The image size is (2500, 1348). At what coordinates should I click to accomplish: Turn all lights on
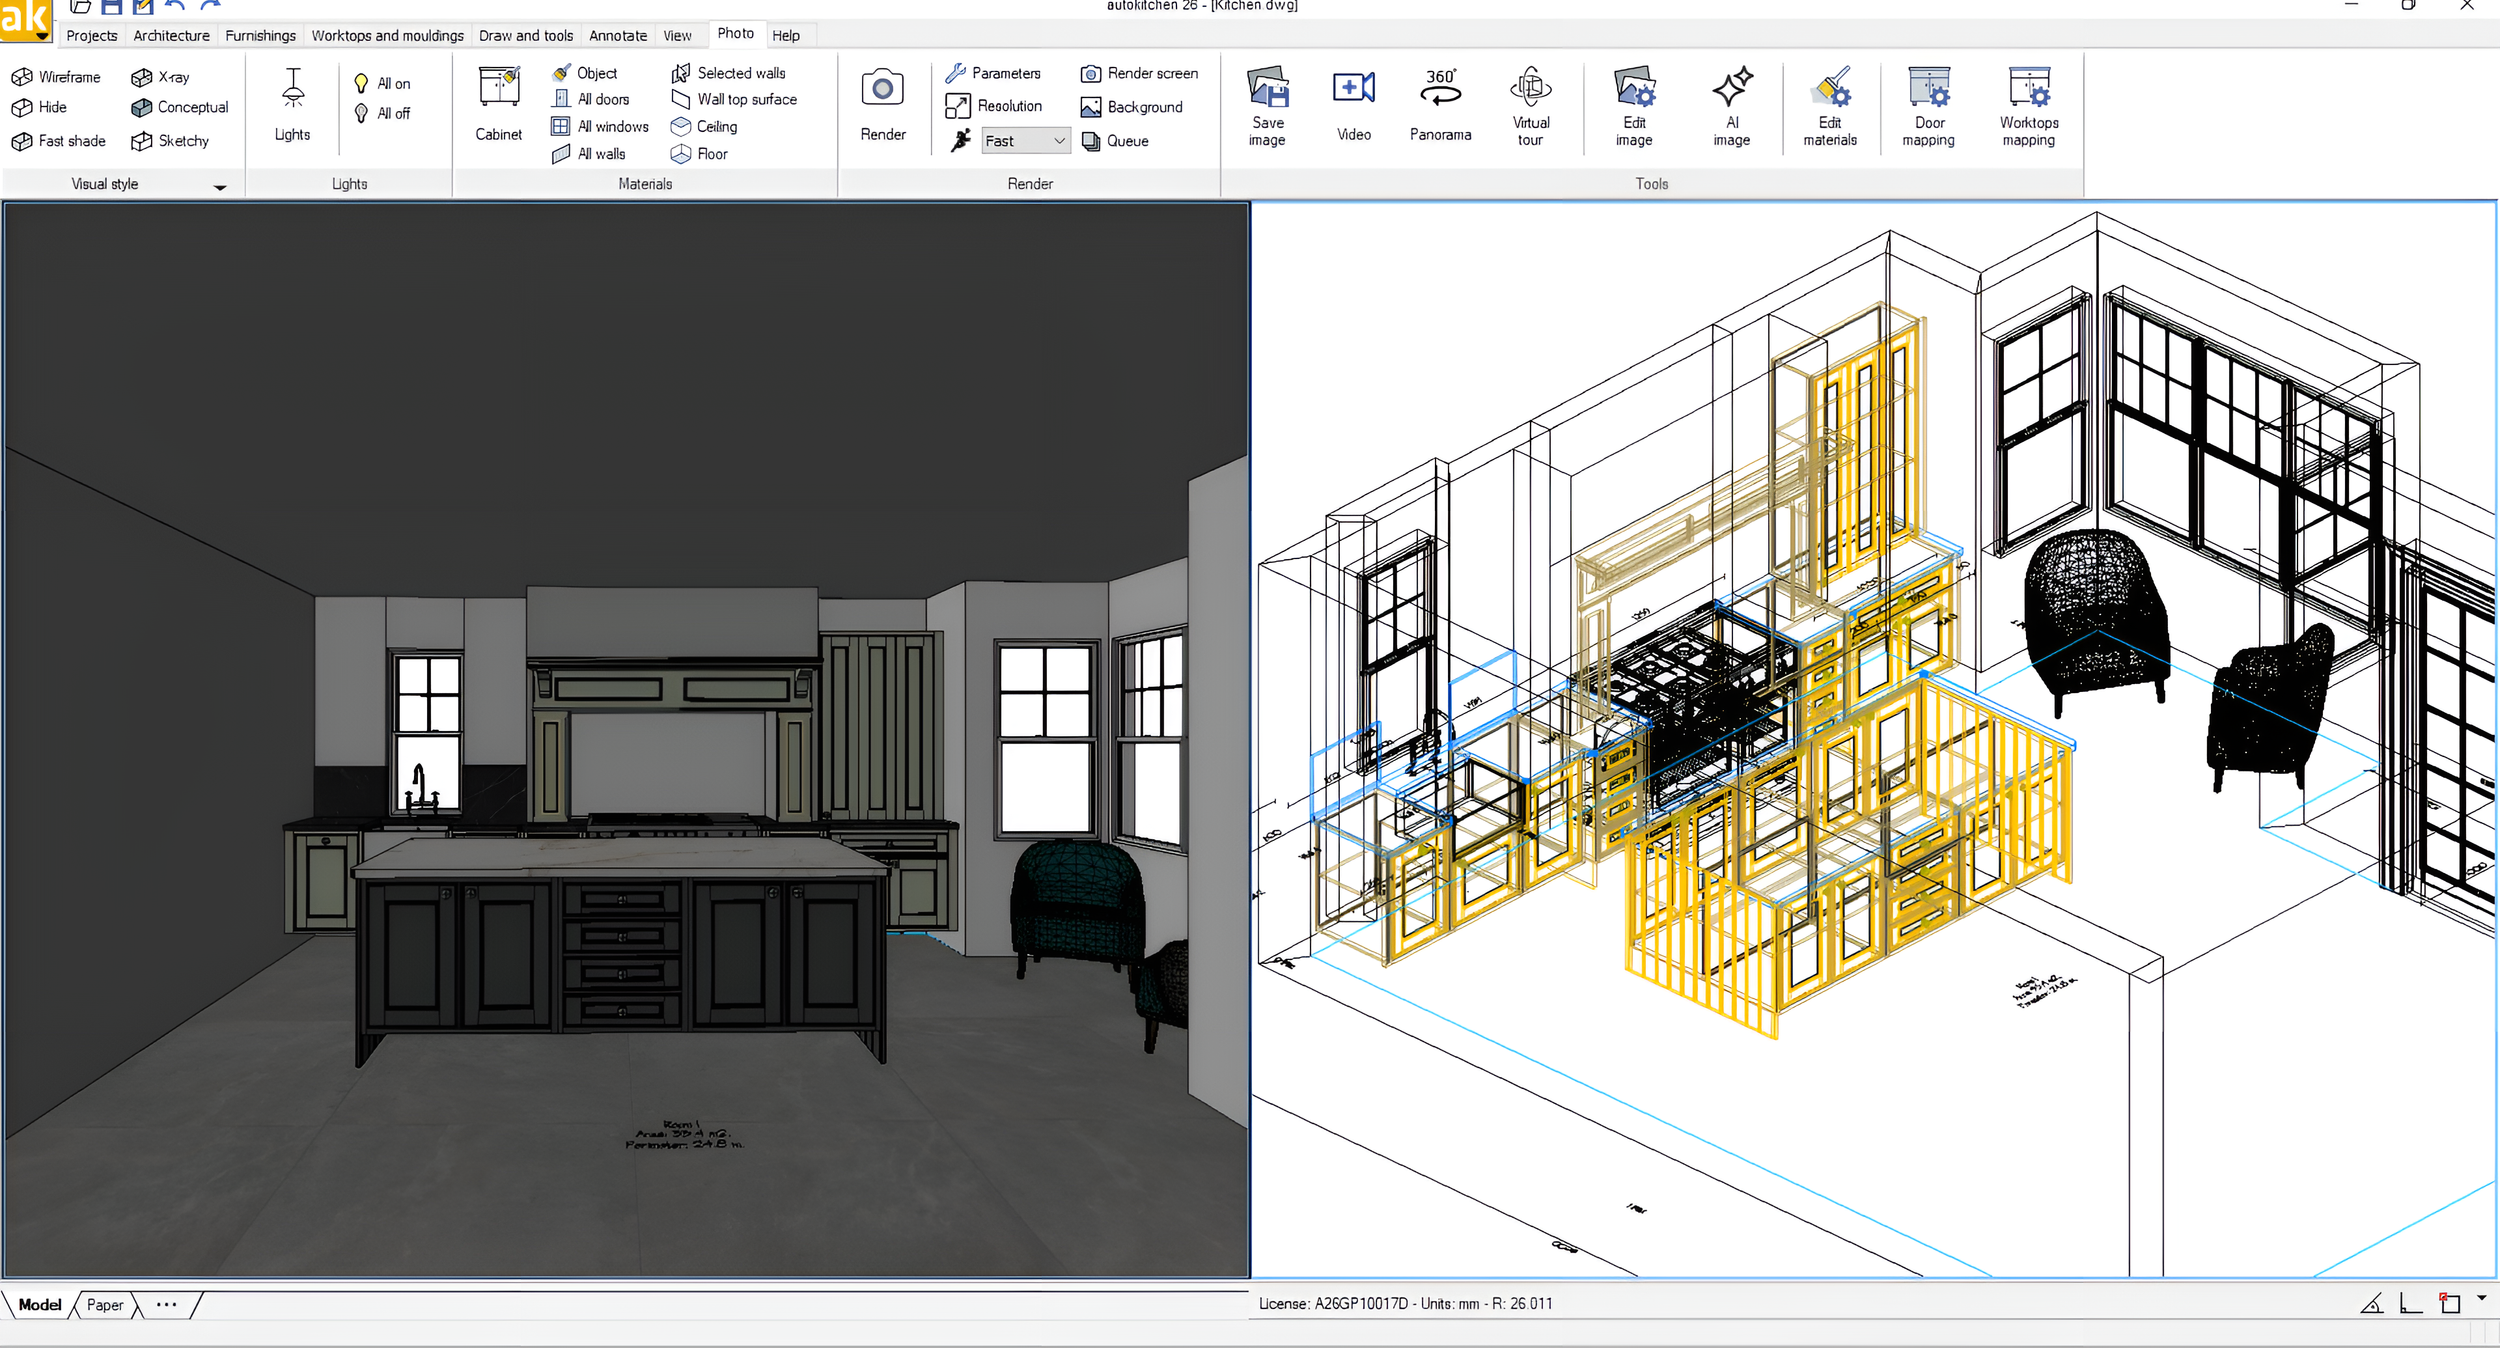[x=382, y=84]
